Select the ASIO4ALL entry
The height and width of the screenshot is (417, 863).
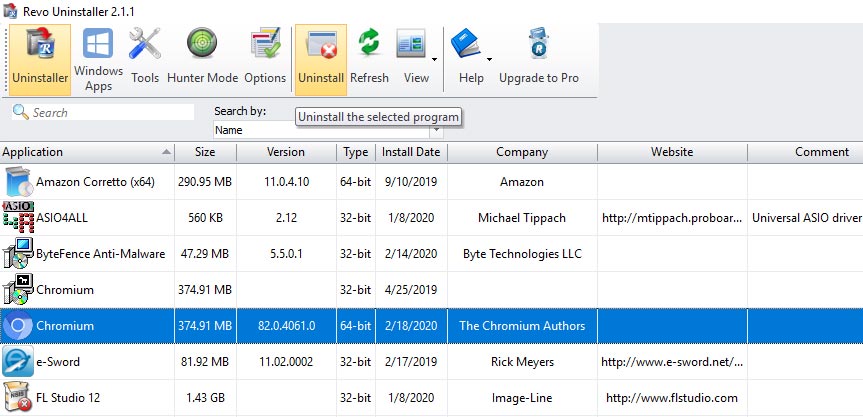tap(432, 217)
